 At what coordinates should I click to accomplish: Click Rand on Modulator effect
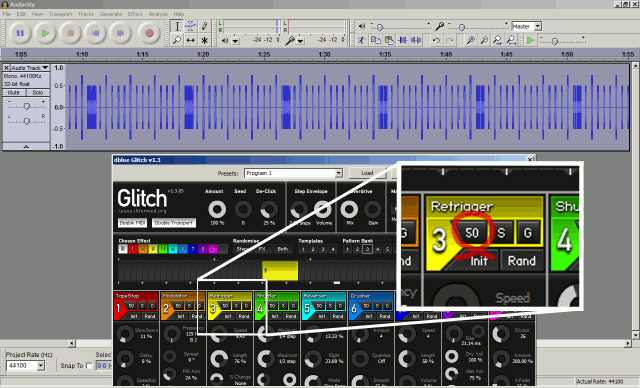pos(197,316)
